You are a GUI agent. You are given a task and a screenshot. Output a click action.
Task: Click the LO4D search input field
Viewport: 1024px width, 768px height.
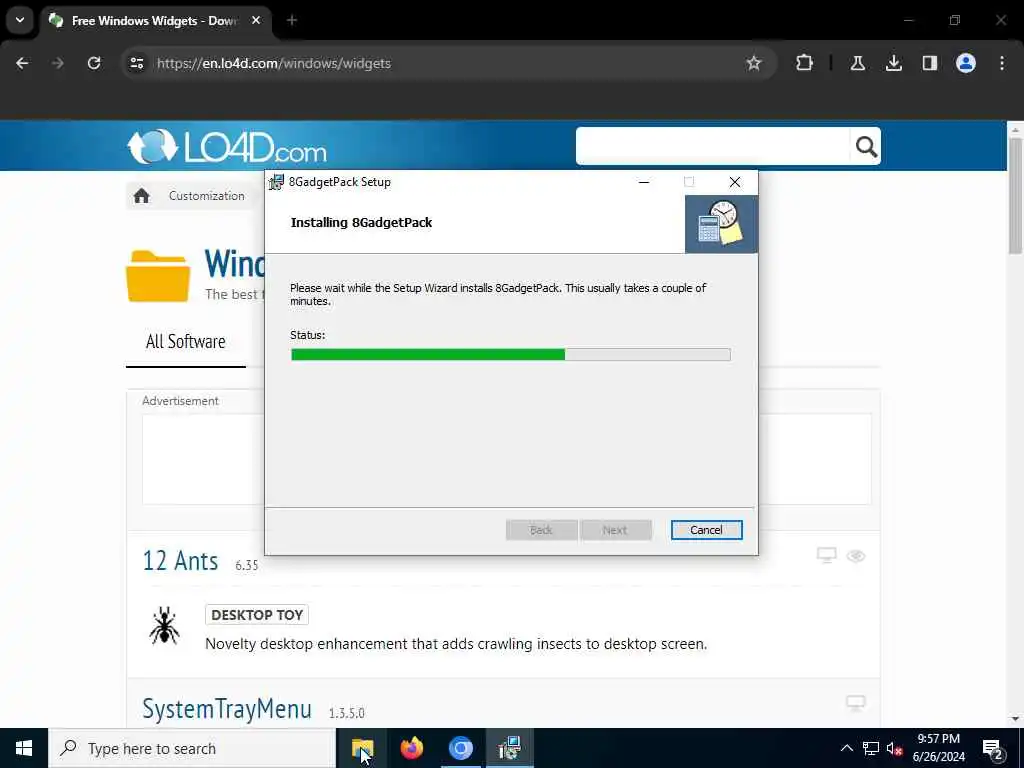(713, 146)
